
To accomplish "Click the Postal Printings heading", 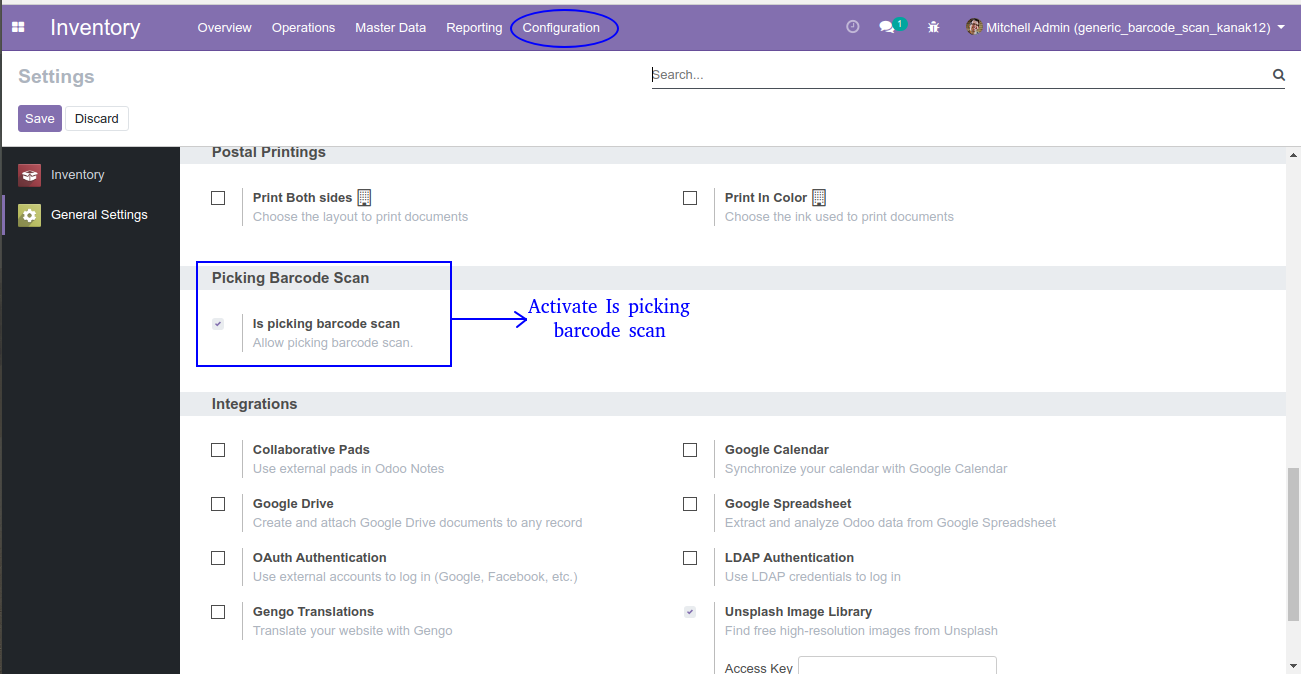I will tap(269, 152).
